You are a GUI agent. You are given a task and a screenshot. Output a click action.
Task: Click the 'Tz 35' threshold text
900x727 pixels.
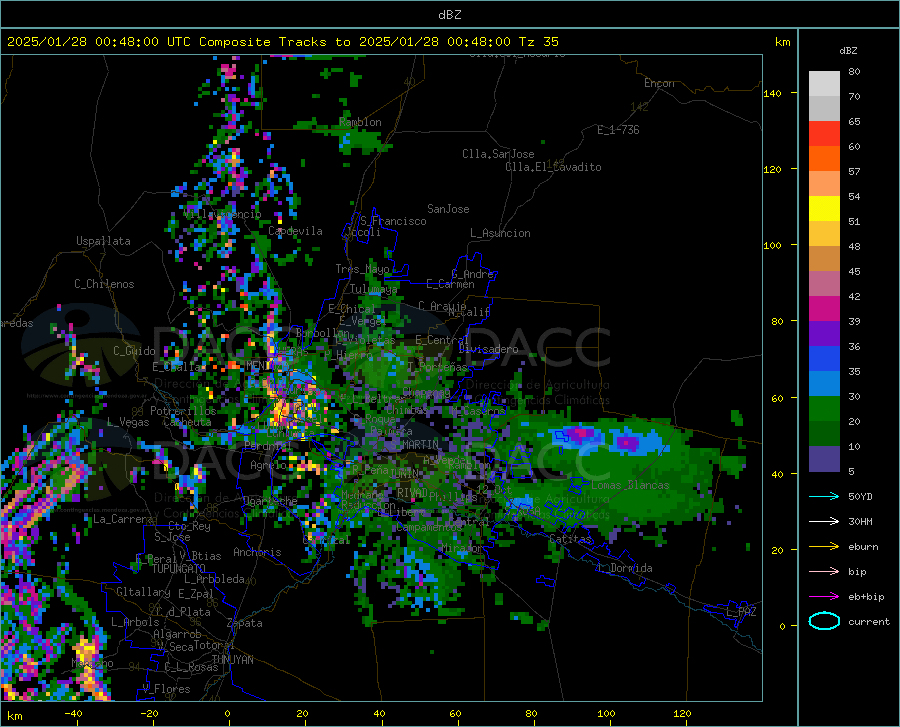(538, 42)
